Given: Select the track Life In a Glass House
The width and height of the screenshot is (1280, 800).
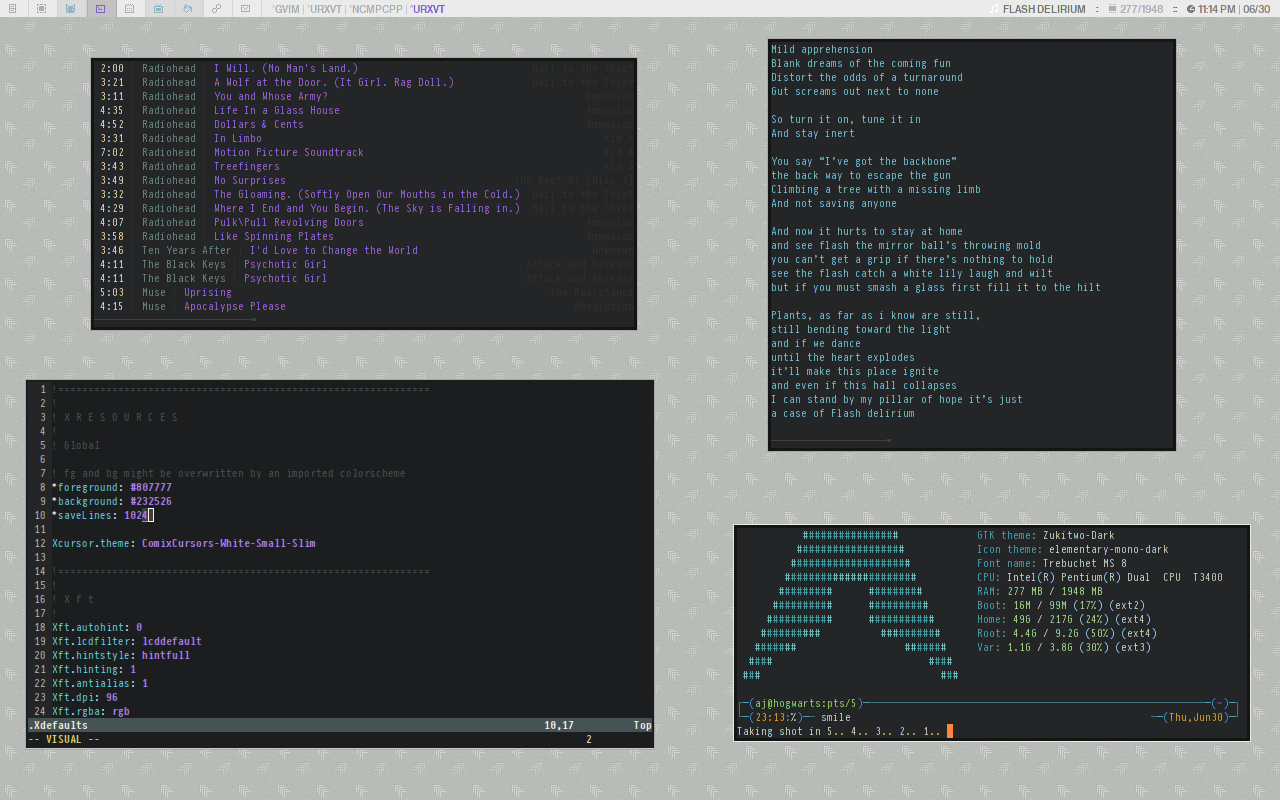Looking at the screenshot, I should pos(277,110).
